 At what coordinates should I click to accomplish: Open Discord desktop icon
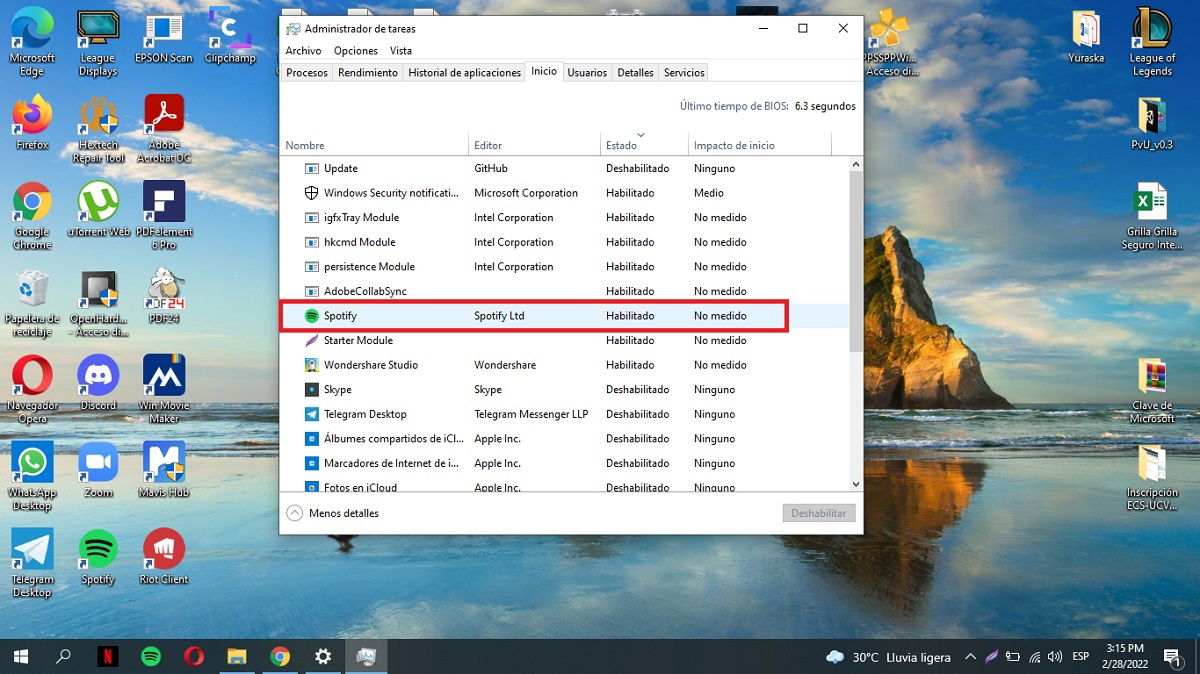97,374
